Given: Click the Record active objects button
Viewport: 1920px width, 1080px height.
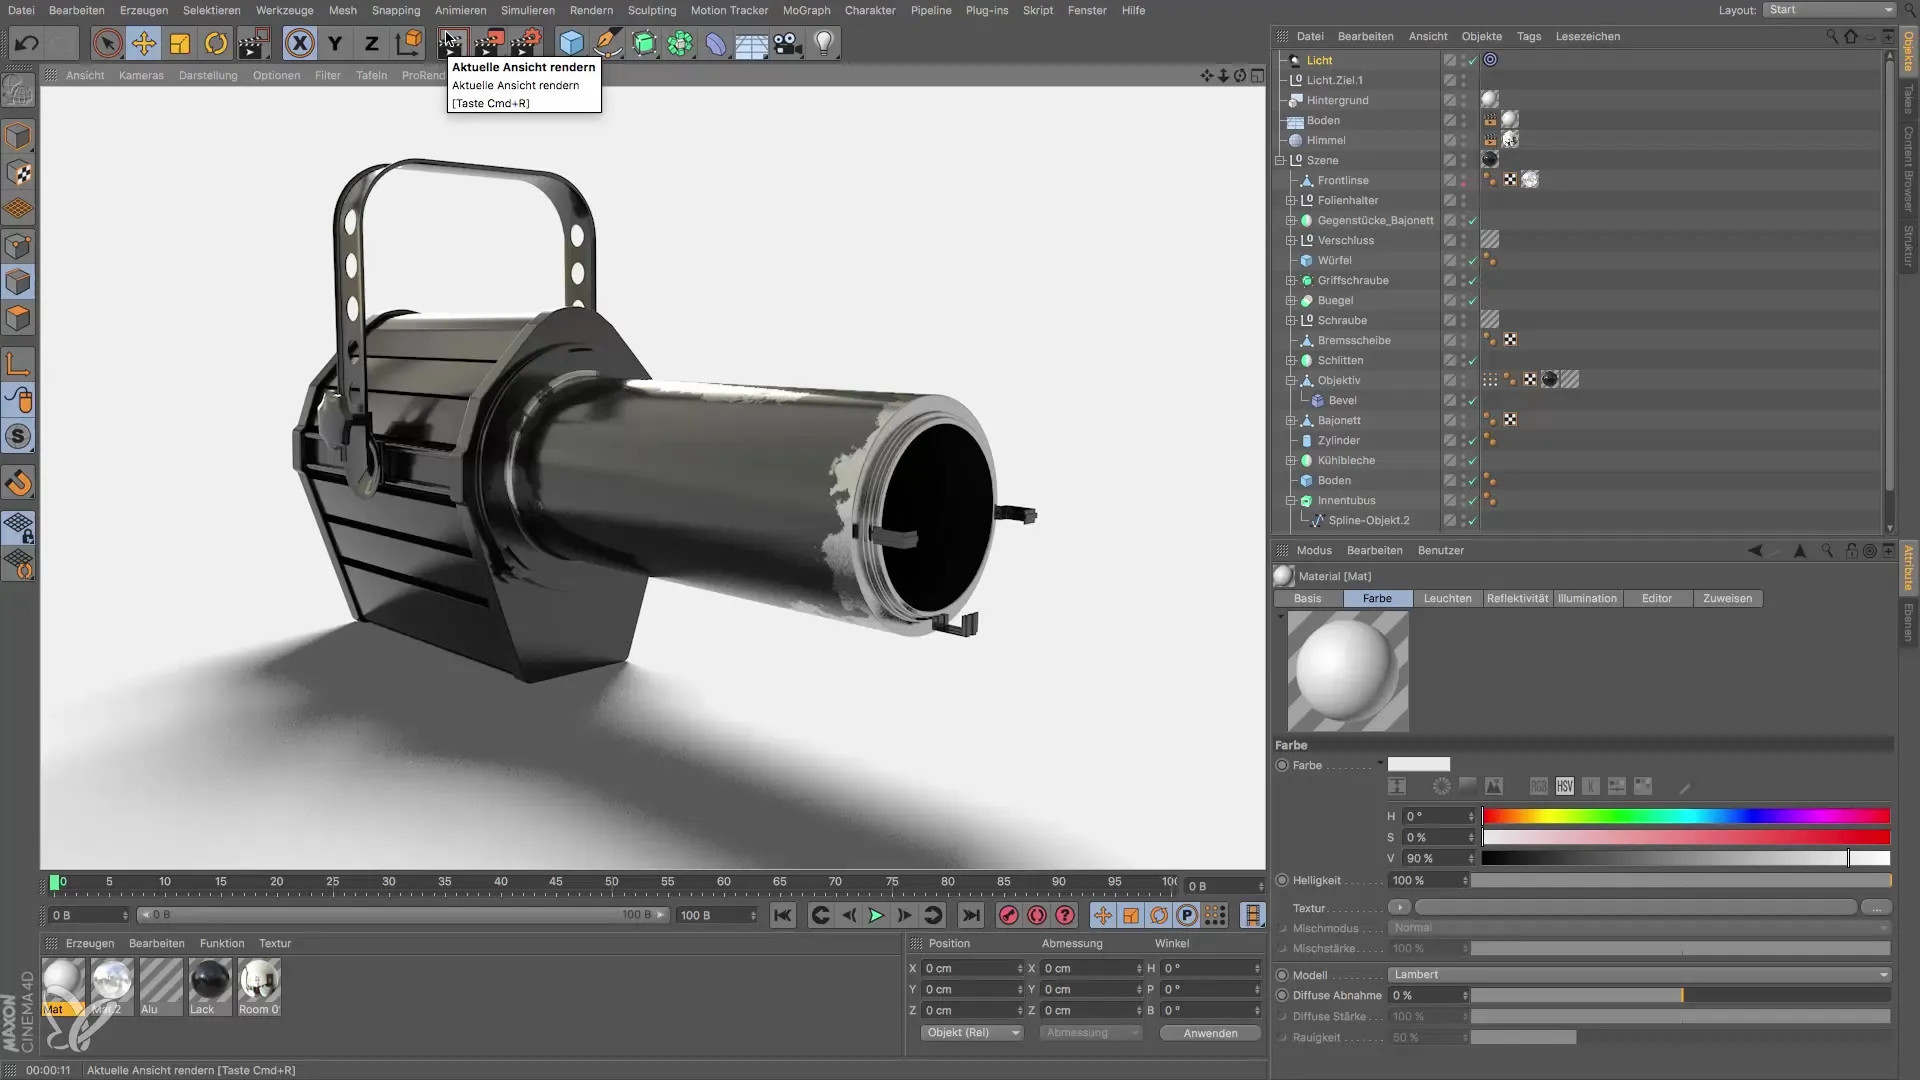Looking at the screenshot, I should (1008, 915).
